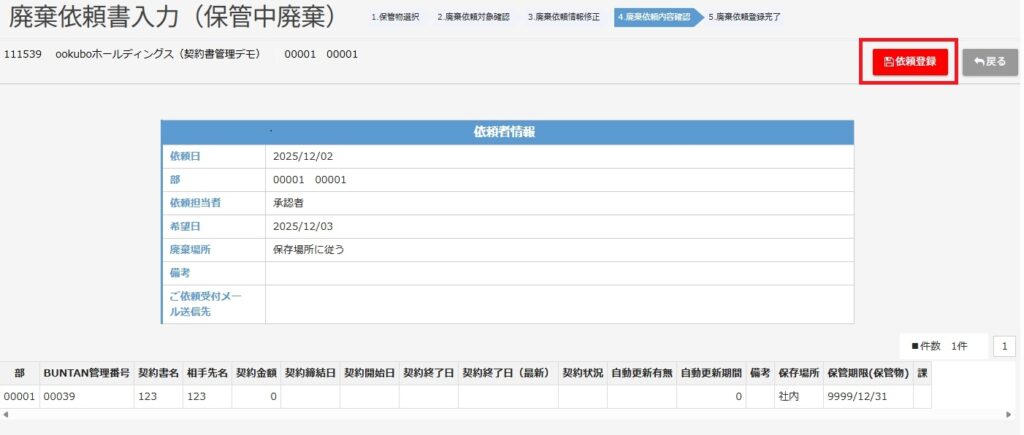Viewport: 1024px width, 435px height.
Task: Click the 依頼者情報 panel header
Action: pos(509,132)
